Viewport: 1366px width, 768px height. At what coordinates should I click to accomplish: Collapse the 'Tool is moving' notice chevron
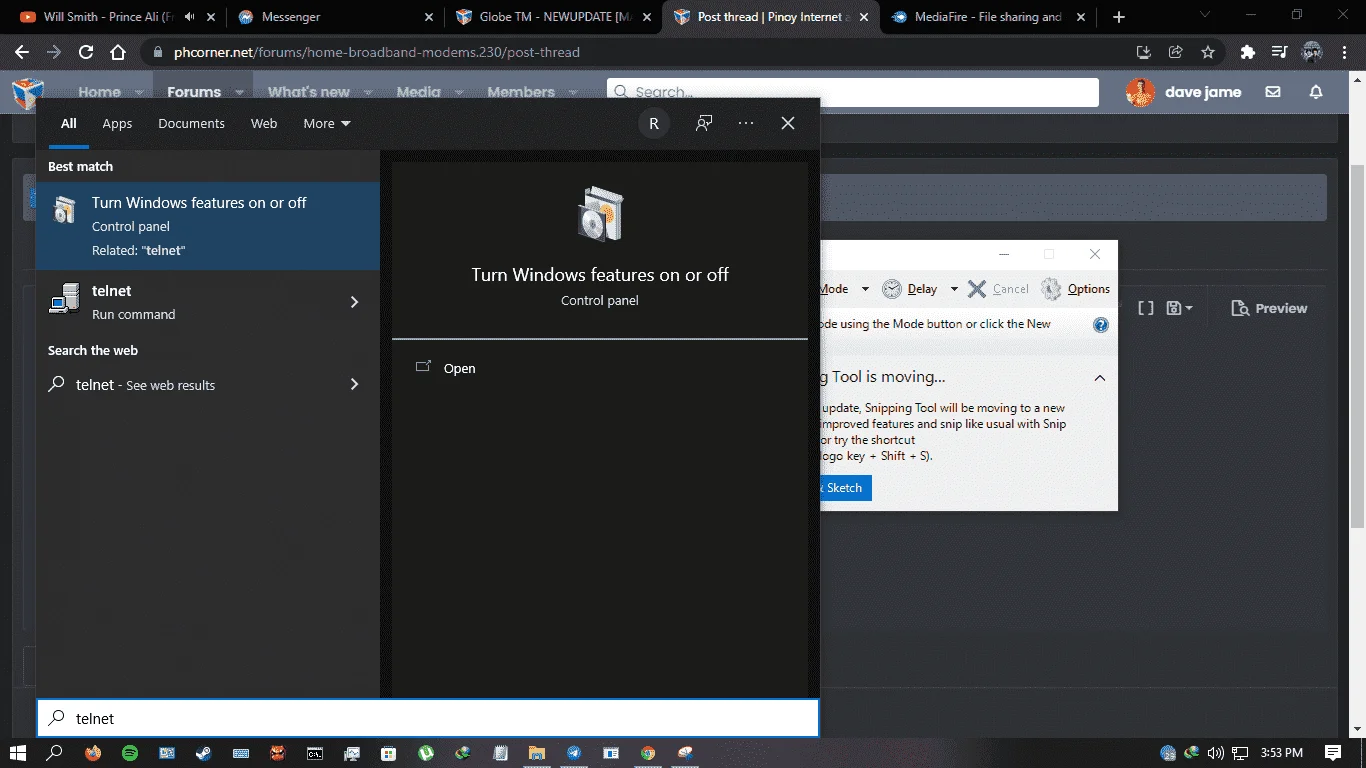(1100, 378)
